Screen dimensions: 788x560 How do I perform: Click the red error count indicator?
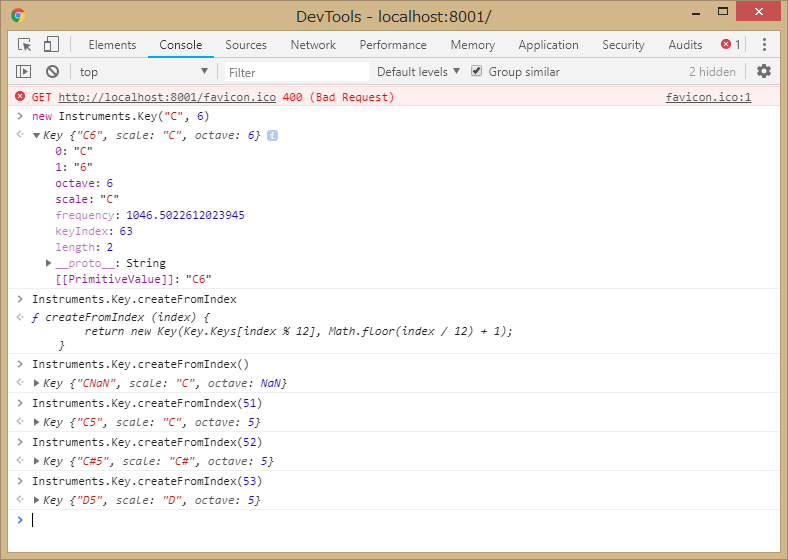pyautogui.click(x=731, y=45)
